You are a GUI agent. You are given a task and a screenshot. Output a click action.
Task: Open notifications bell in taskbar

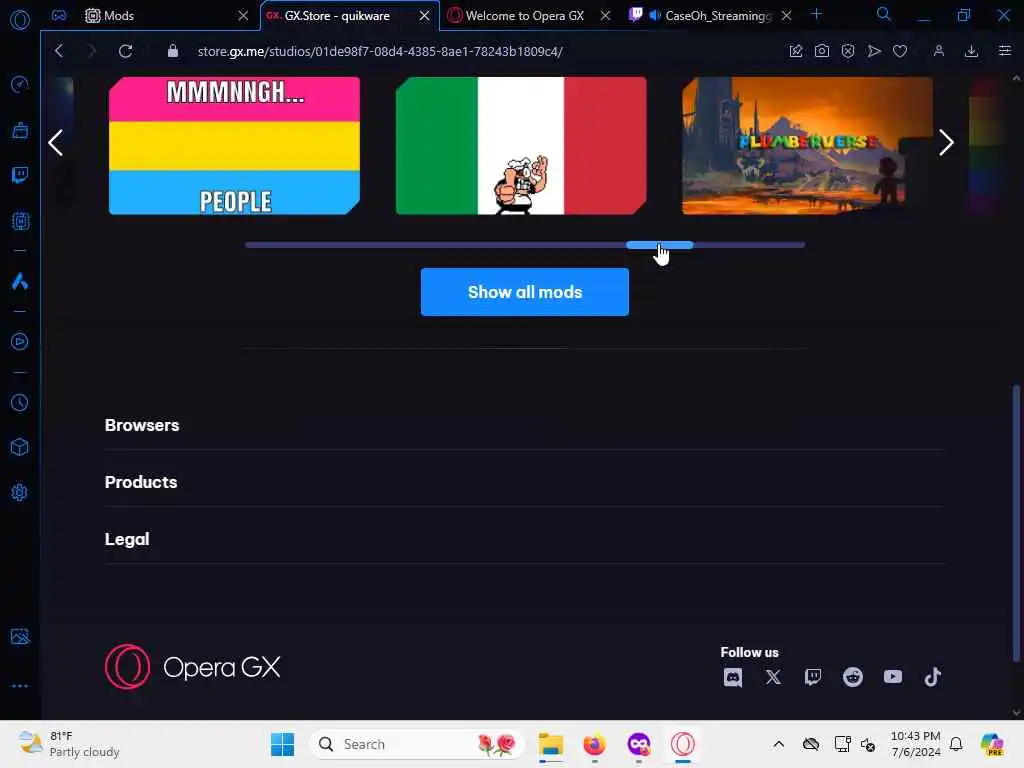pos(956,744)
